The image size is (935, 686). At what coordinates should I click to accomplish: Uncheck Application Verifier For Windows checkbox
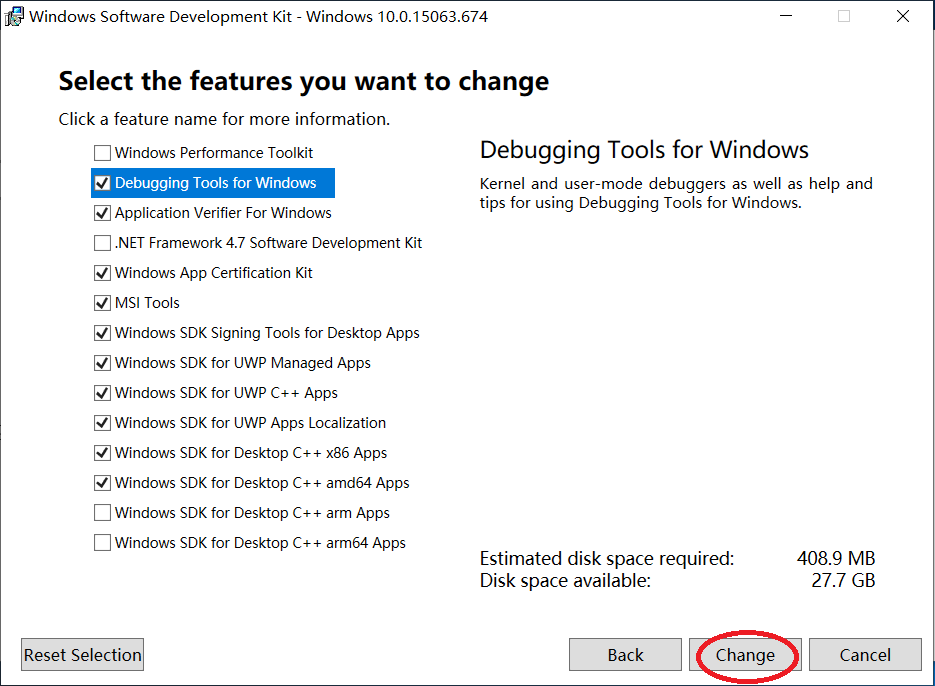click(103, 213)
